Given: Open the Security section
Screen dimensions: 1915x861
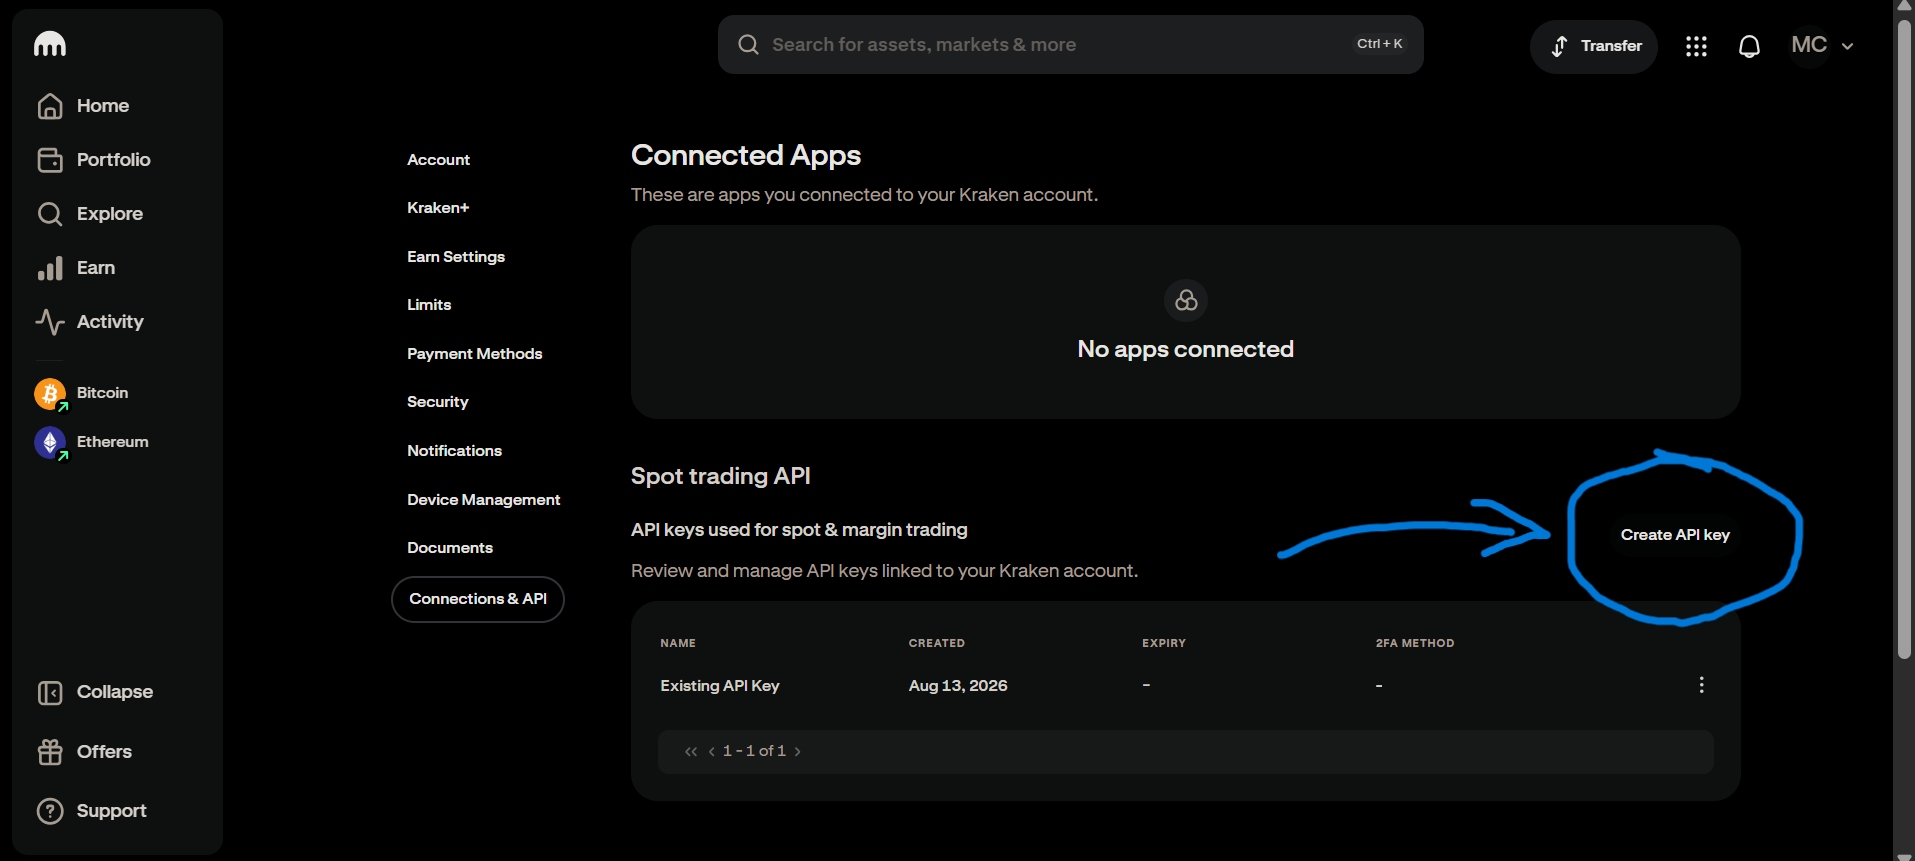Looking at the screenshot, I should tap(438, 402).
